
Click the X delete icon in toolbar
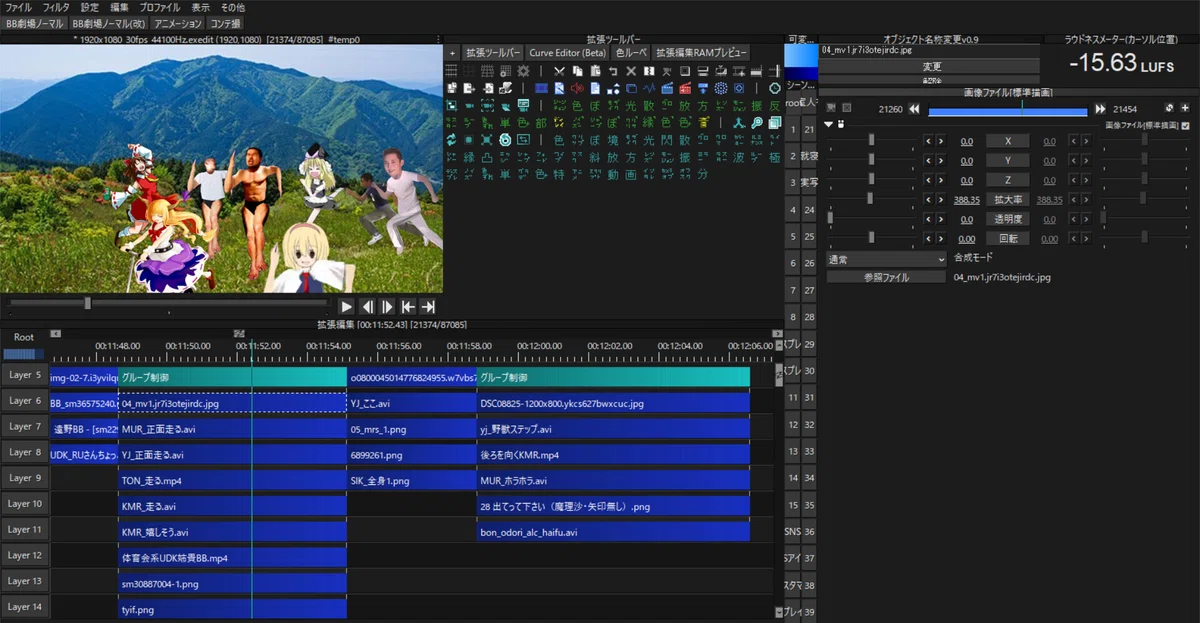click(x=631, y=72)
